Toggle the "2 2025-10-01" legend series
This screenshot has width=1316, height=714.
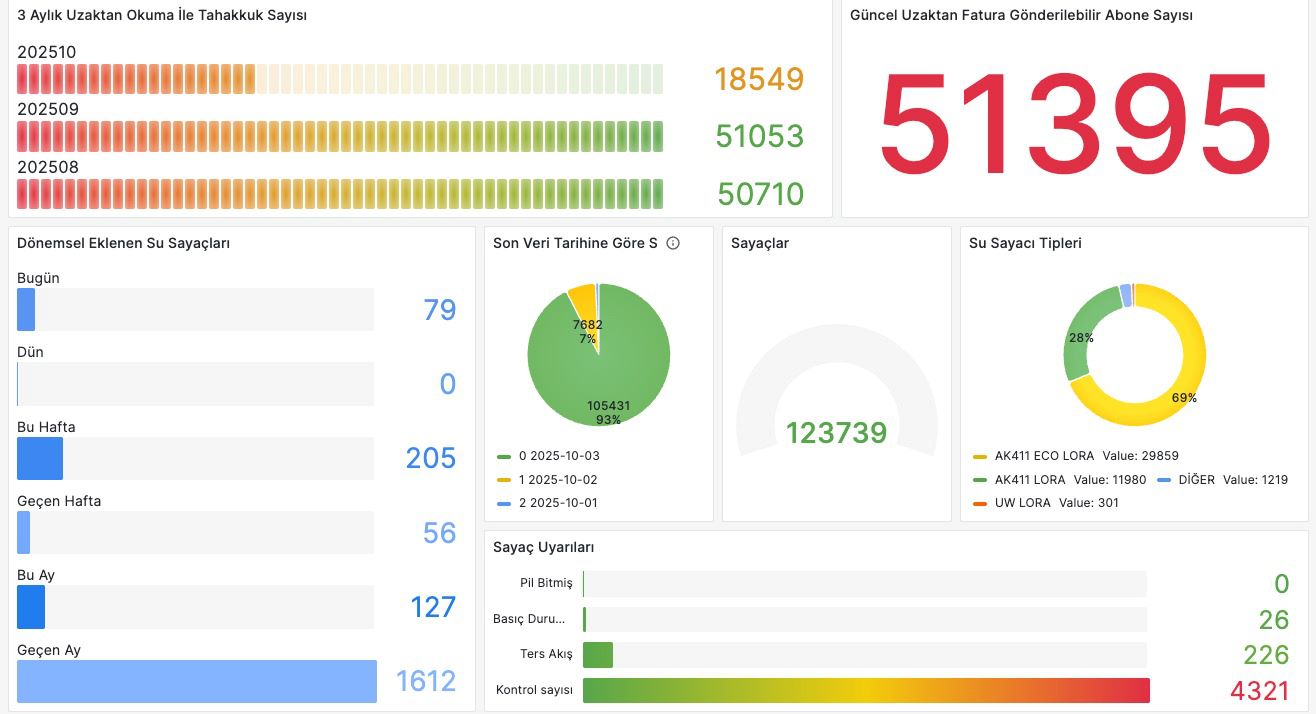point(558,503)
